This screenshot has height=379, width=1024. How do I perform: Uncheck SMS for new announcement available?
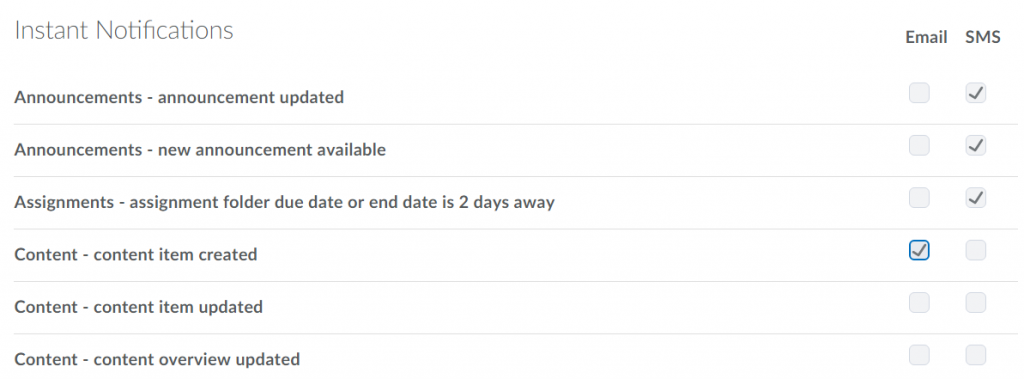(976, 146)
